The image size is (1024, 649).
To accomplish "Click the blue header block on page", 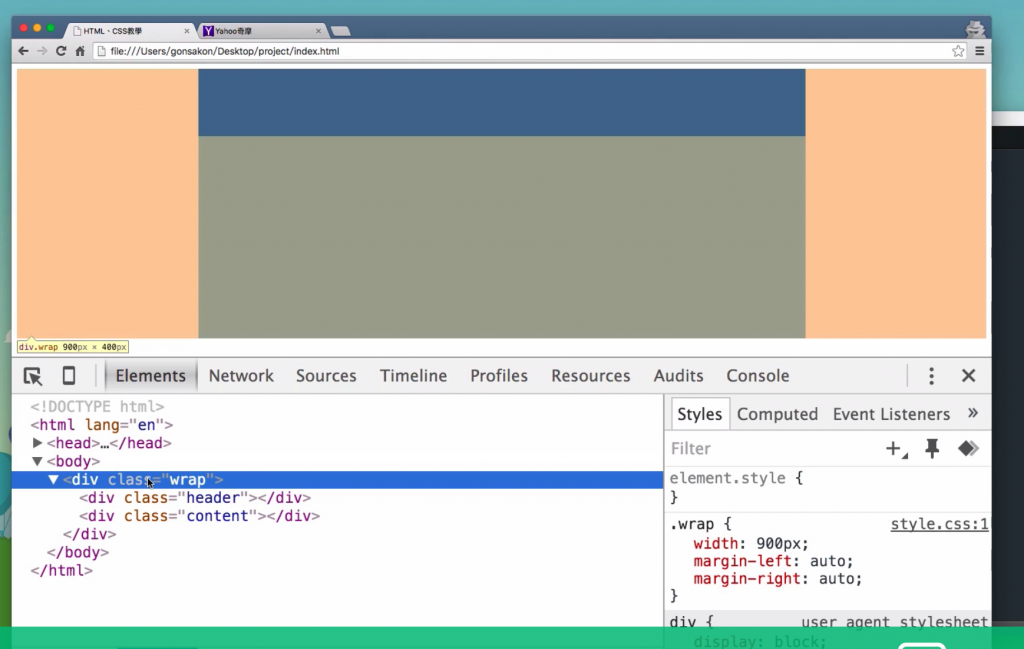I will [502, 103].
